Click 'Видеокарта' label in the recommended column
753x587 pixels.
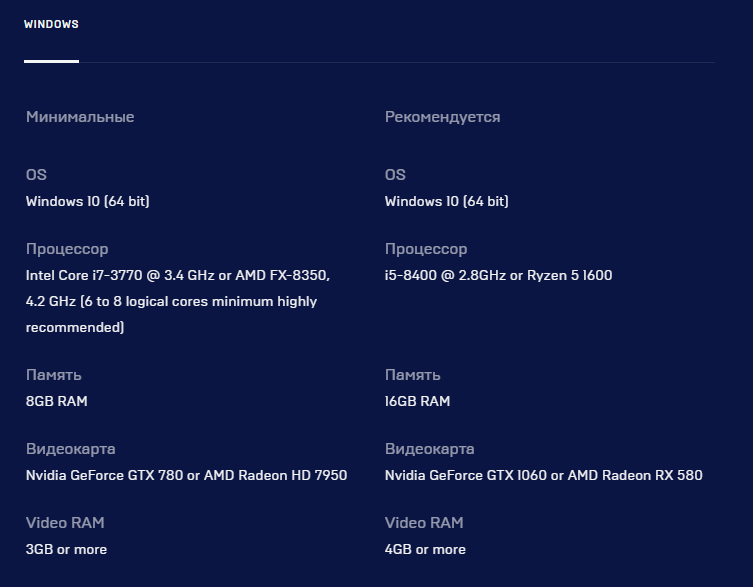[x=429, y=449]
